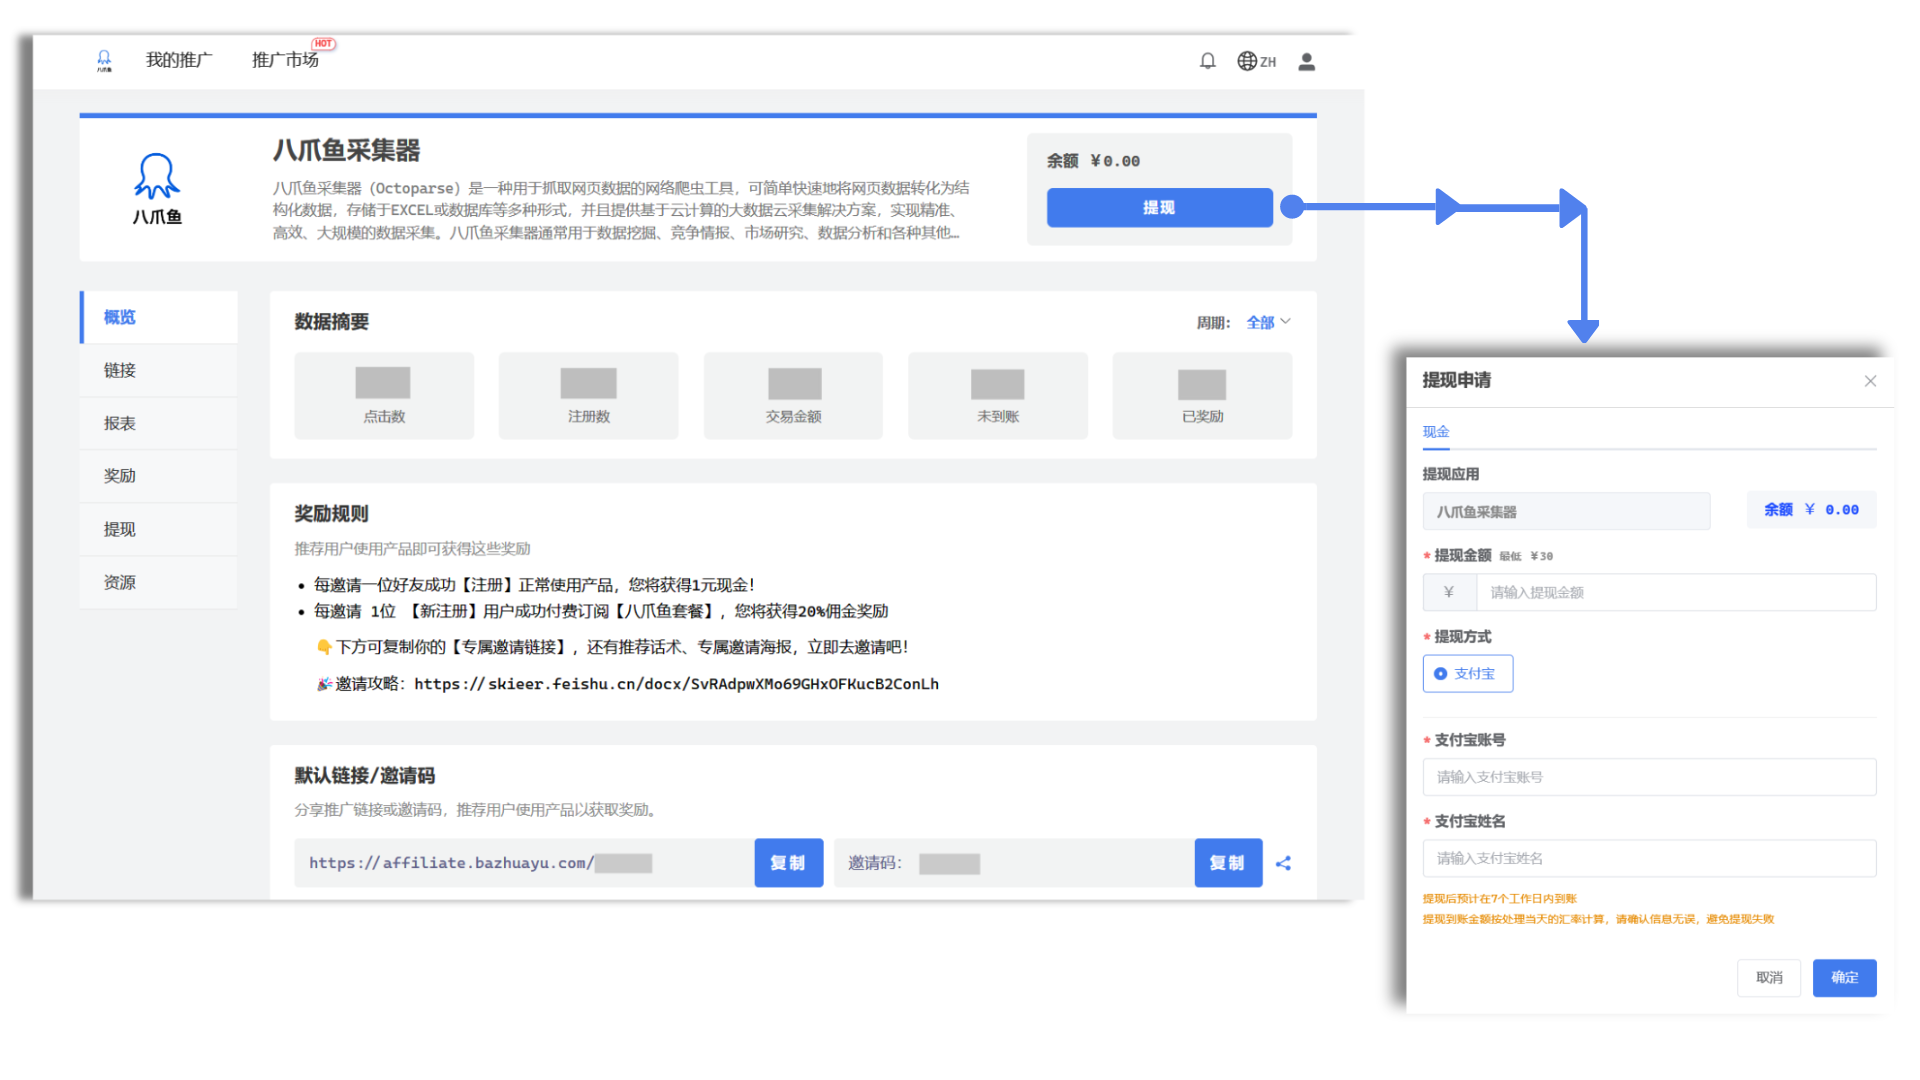Open the skieer.feishu.cn invite guide link
Viewport: 1920px width, 1080px height.
pyautogui.click(x=676, y=684)
